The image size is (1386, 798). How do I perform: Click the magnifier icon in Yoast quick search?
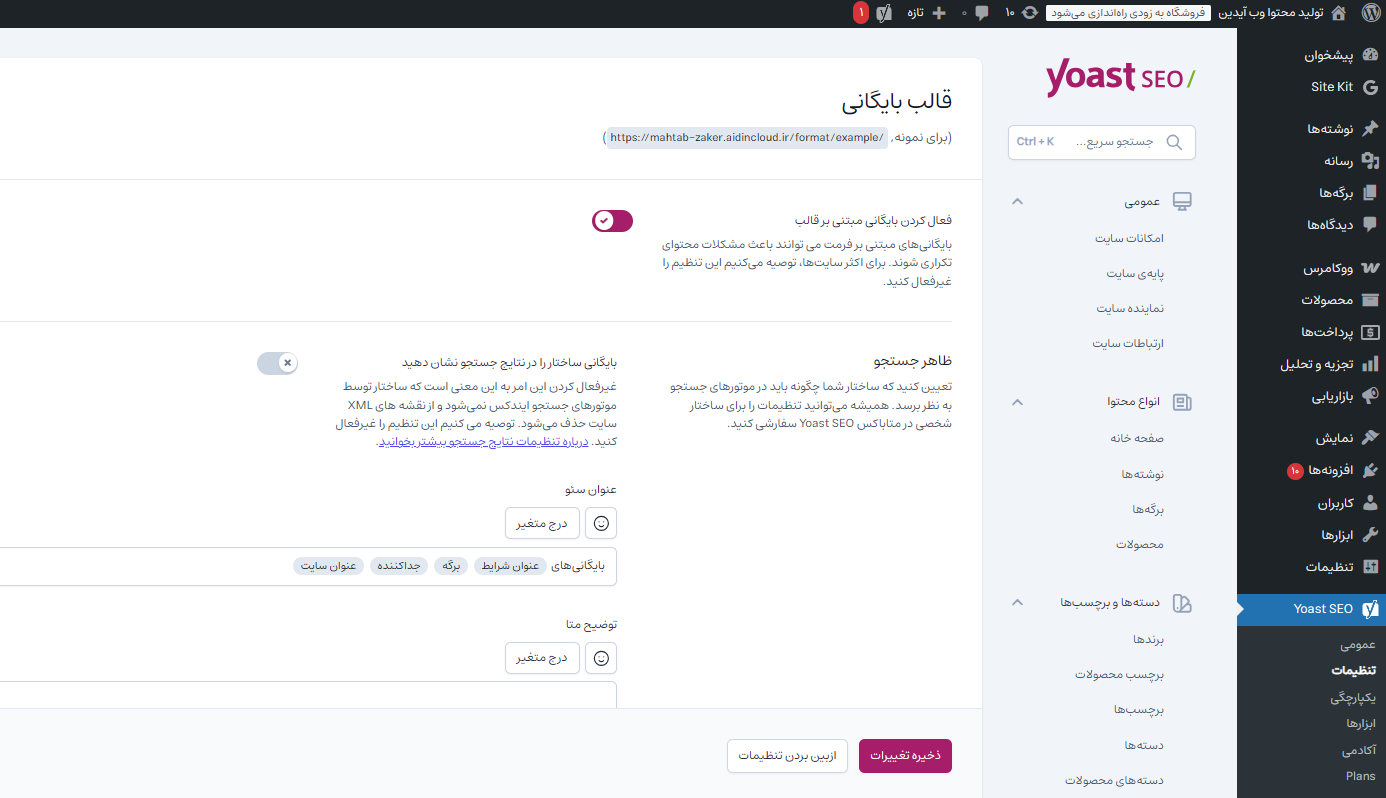tap(1175, 142)
